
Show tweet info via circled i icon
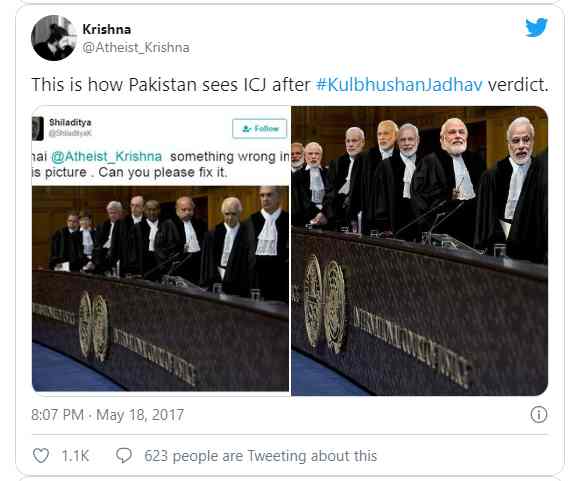point(539,415)
